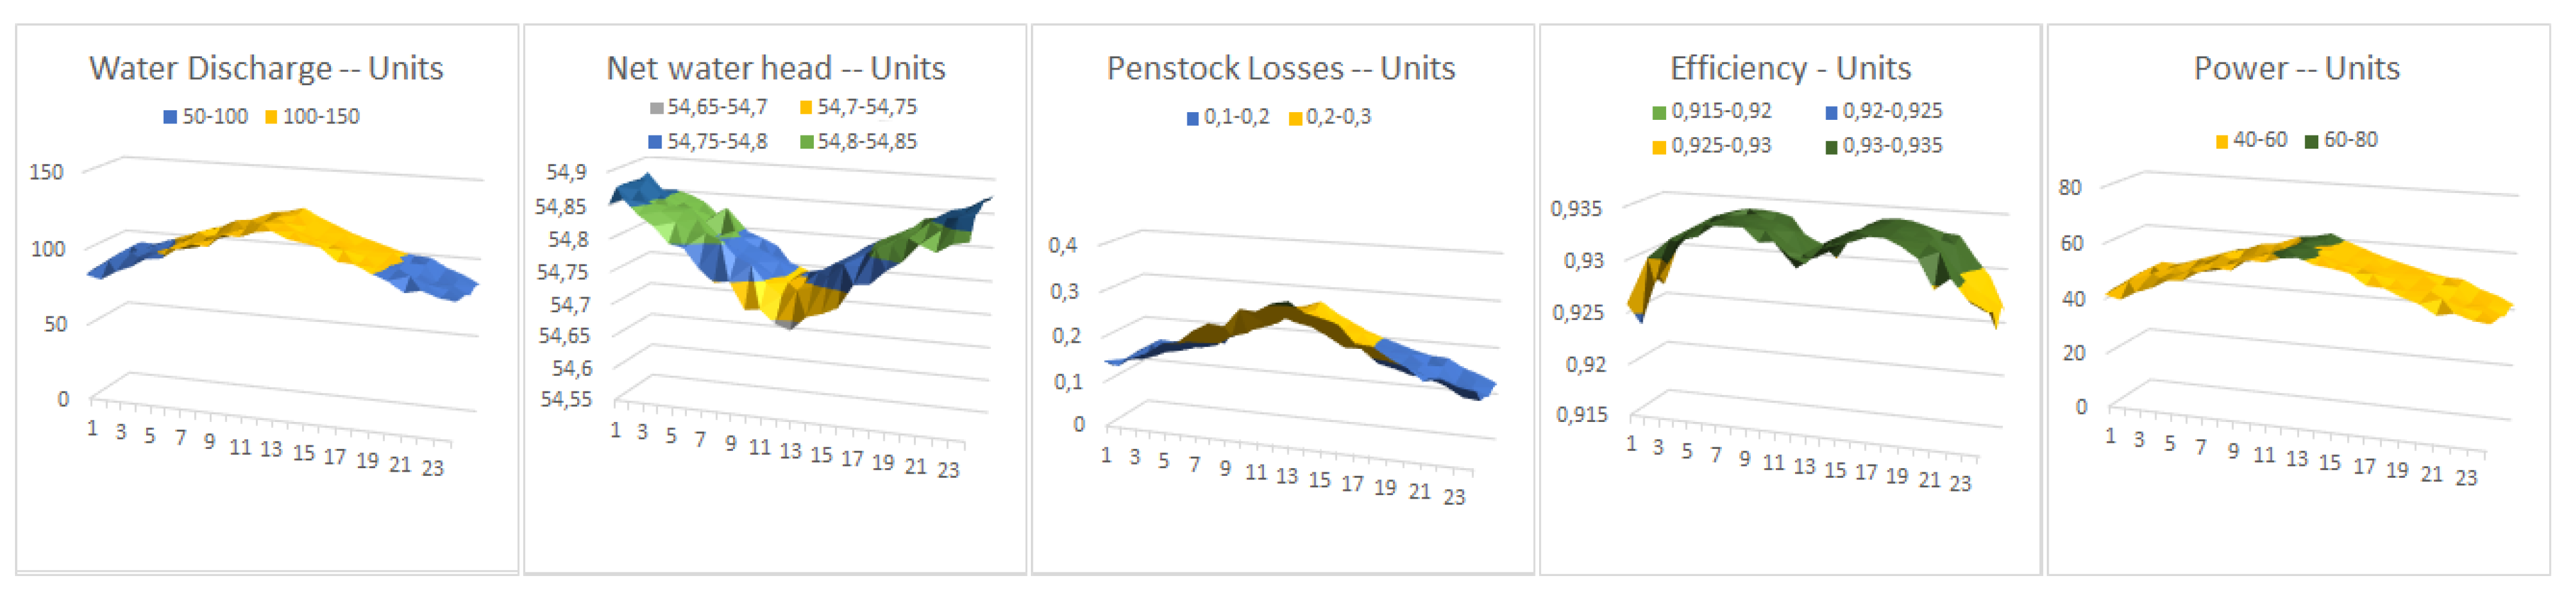Viewport: 2576px width, 597px height.
Task: Select the blue 0,1-0,2 legend swatch
Action: [1192, 118]
